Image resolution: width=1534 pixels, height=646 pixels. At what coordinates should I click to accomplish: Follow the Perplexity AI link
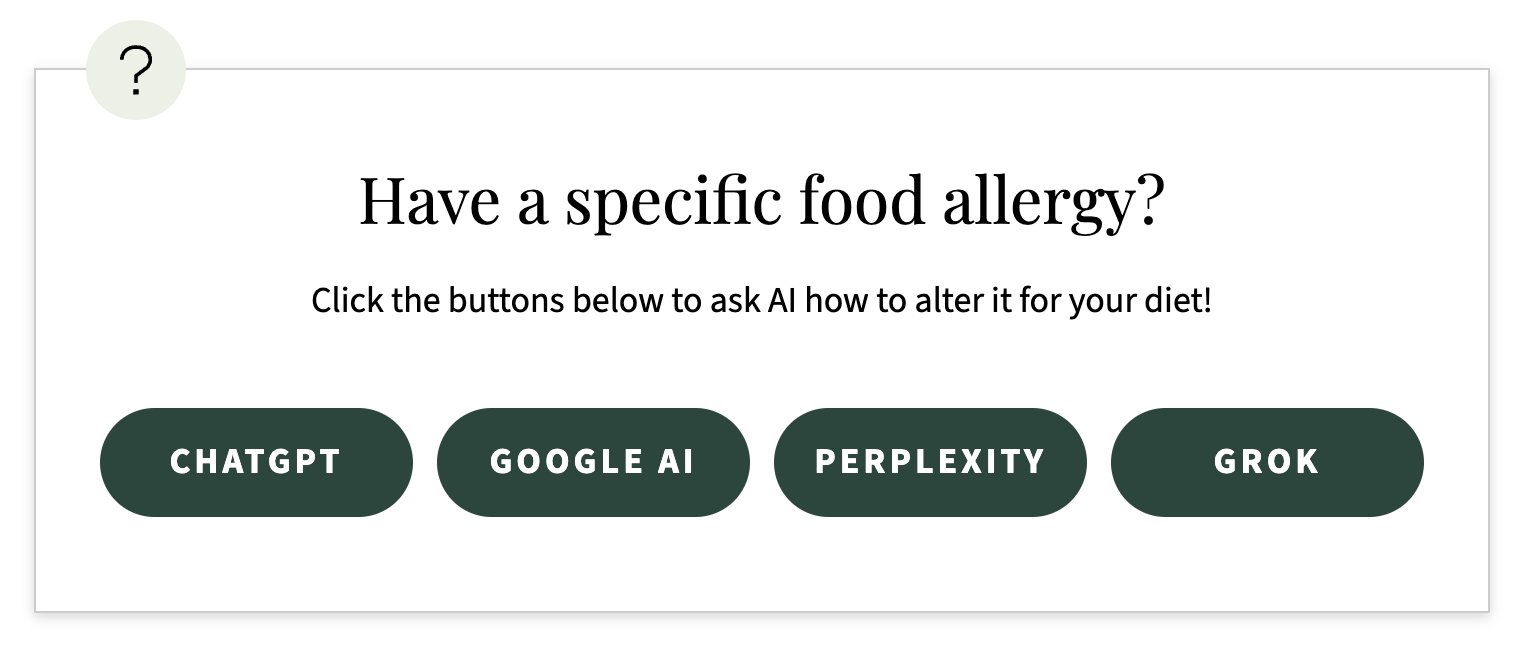click(930, 462)
